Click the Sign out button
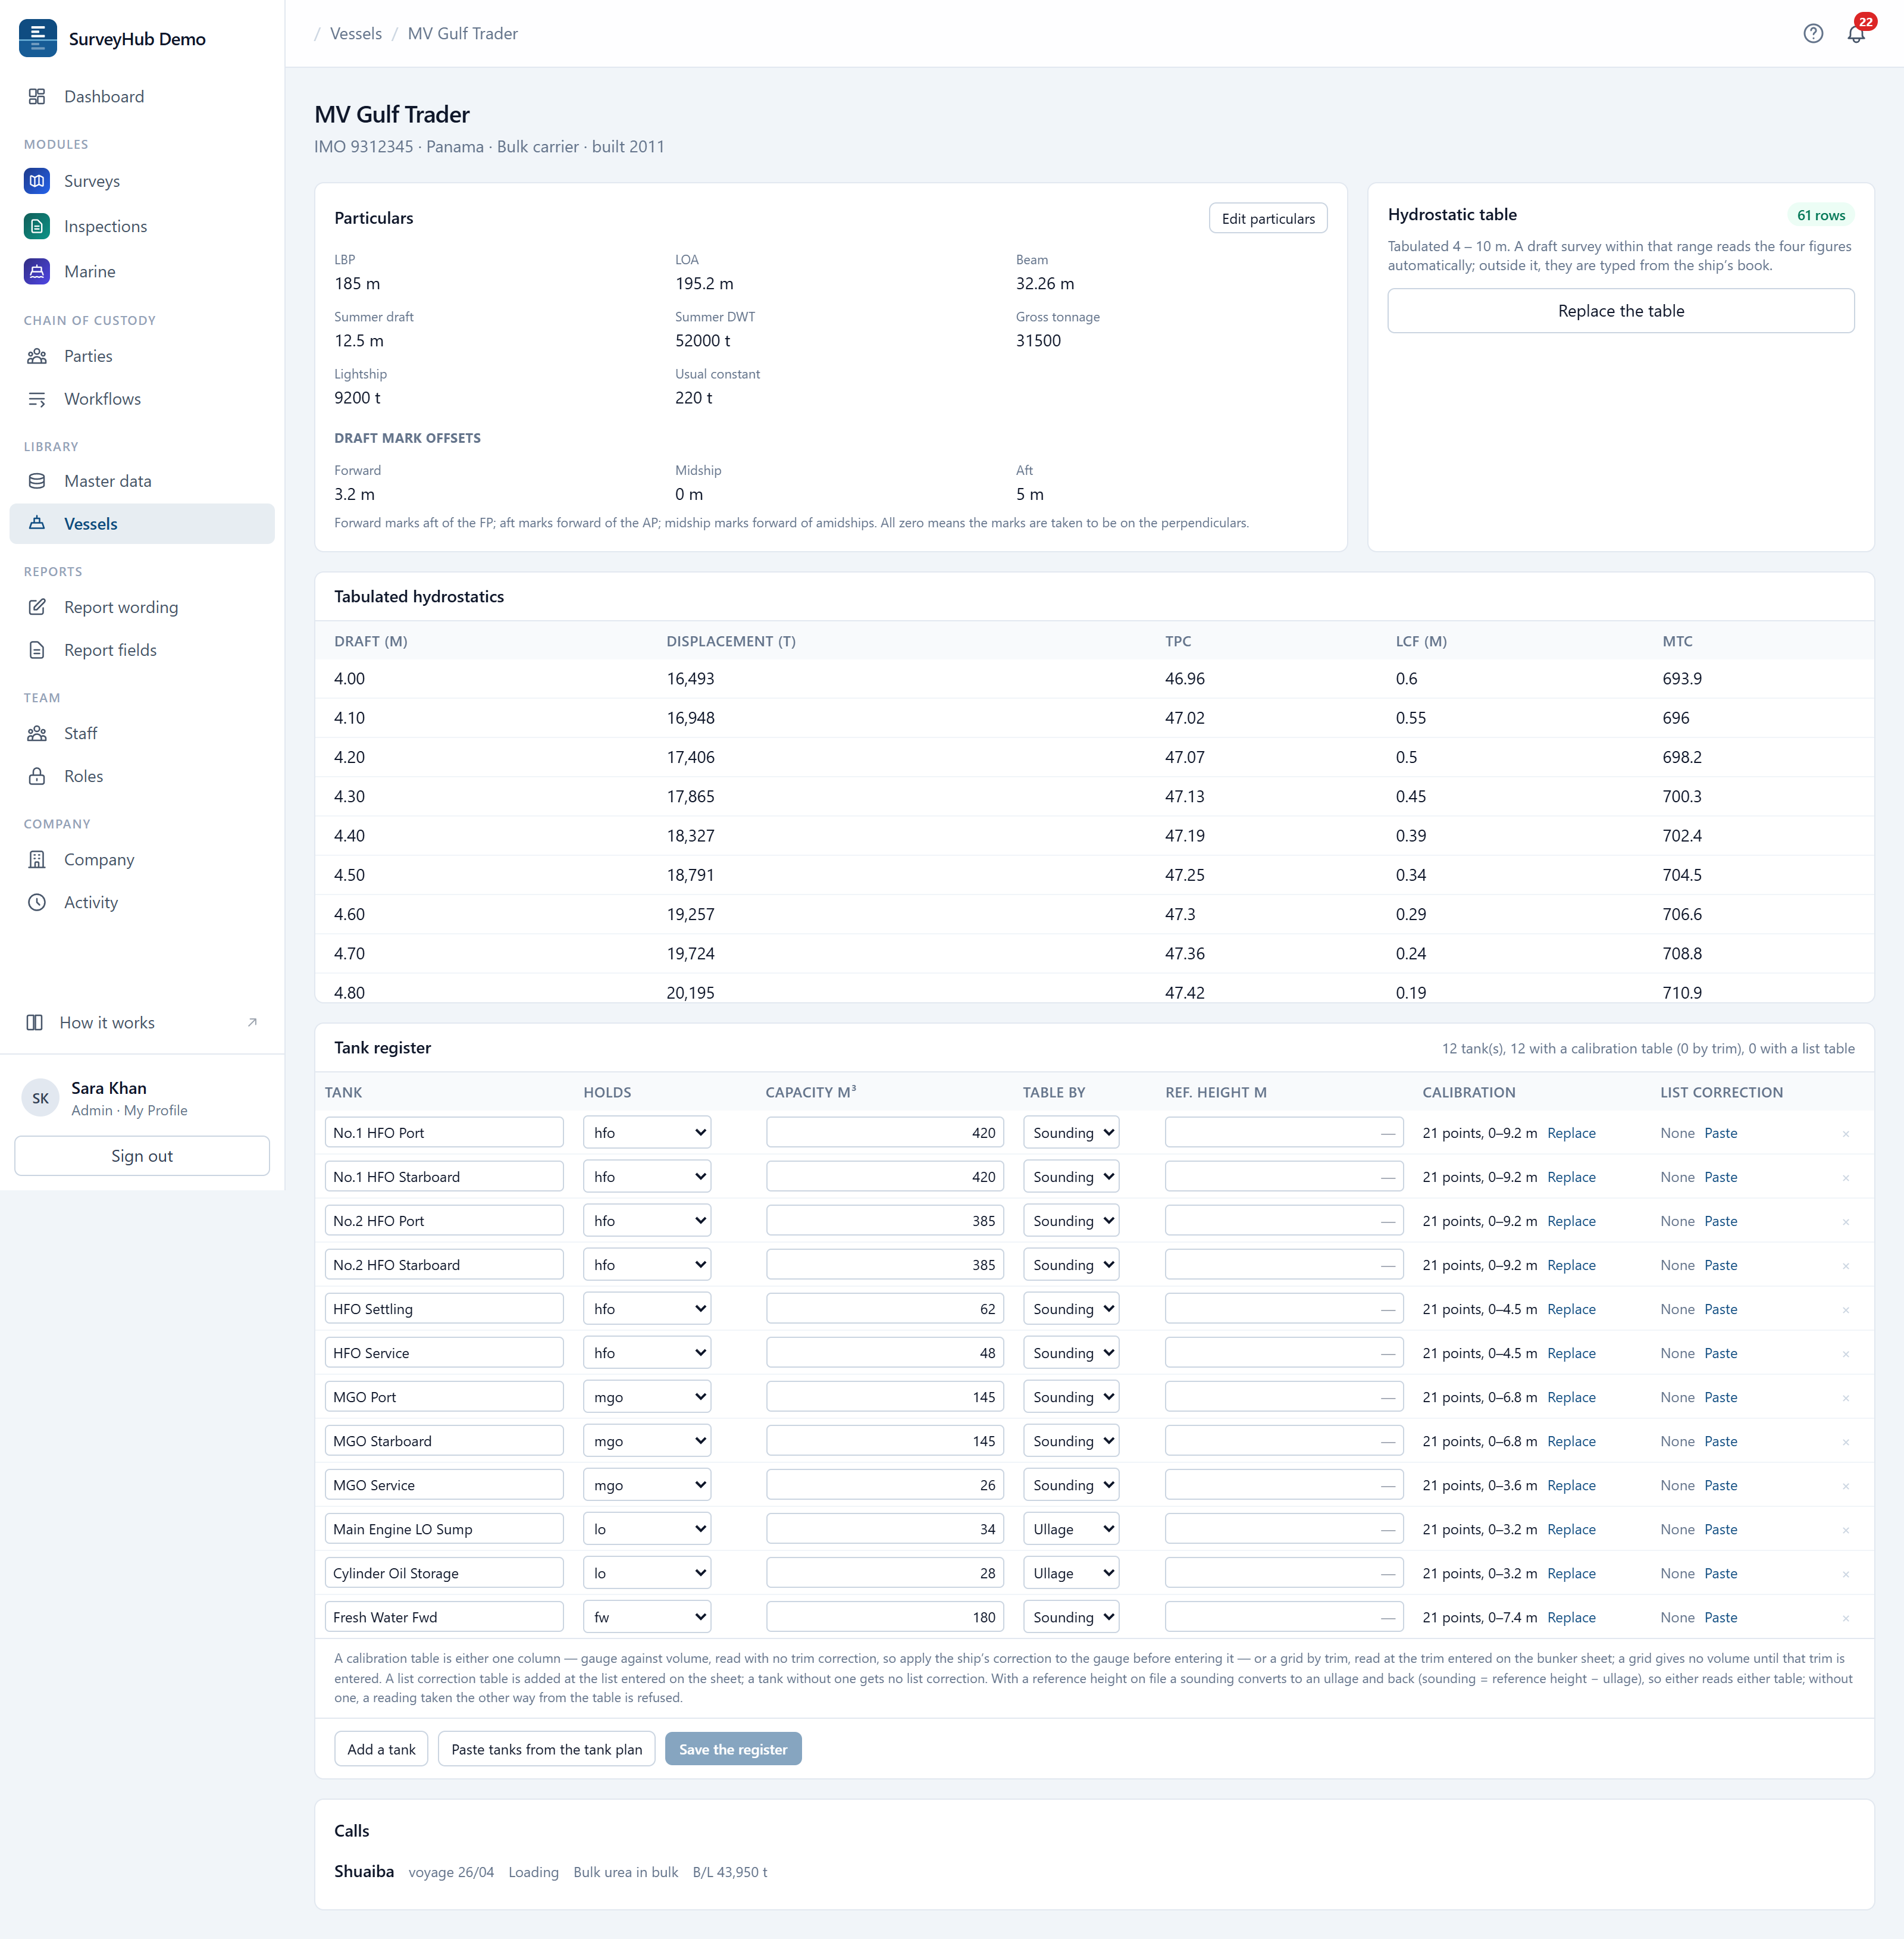1904x1939 pixels. pyautogui.click(x=142, y=1156)
